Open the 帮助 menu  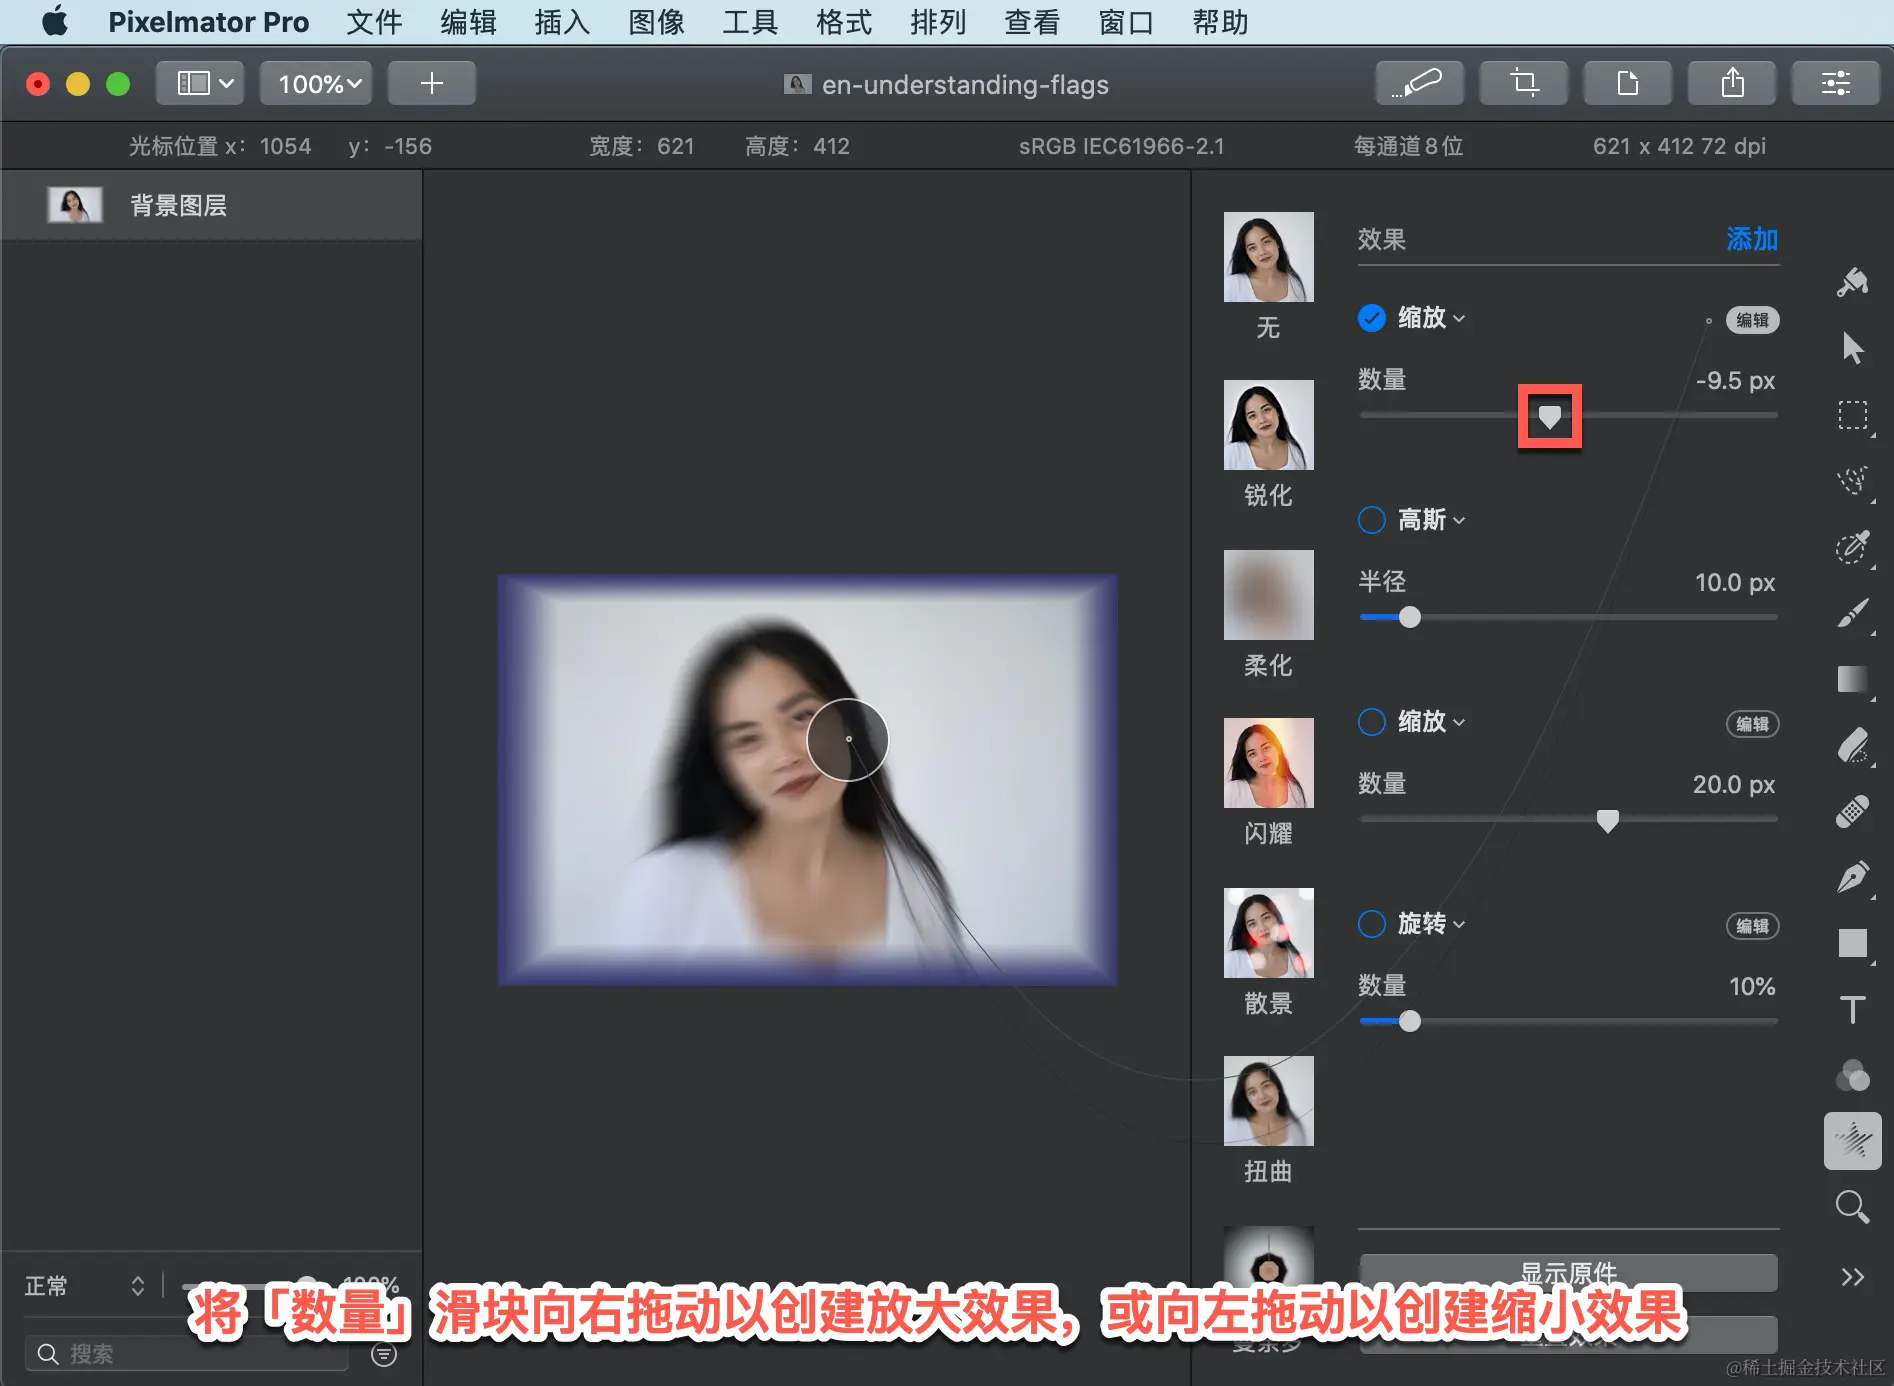click(x=1220, y=22)
